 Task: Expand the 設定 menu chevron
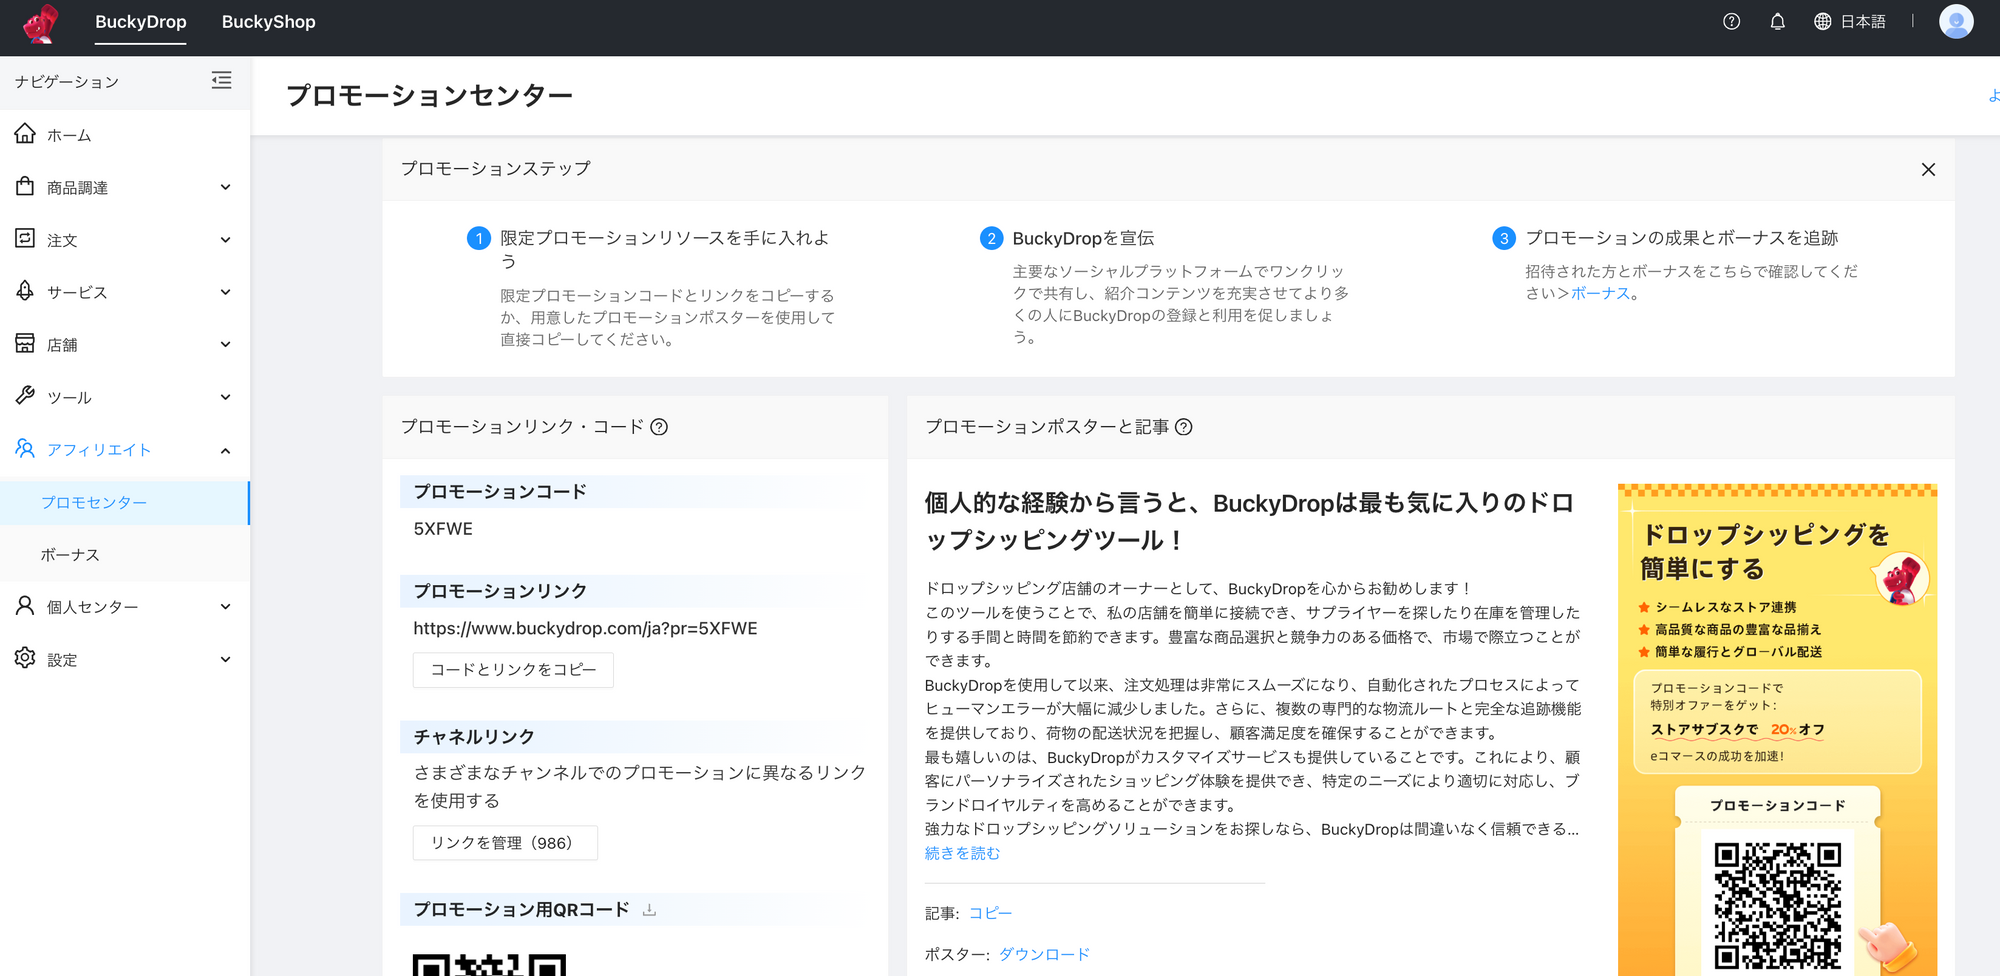226,659
